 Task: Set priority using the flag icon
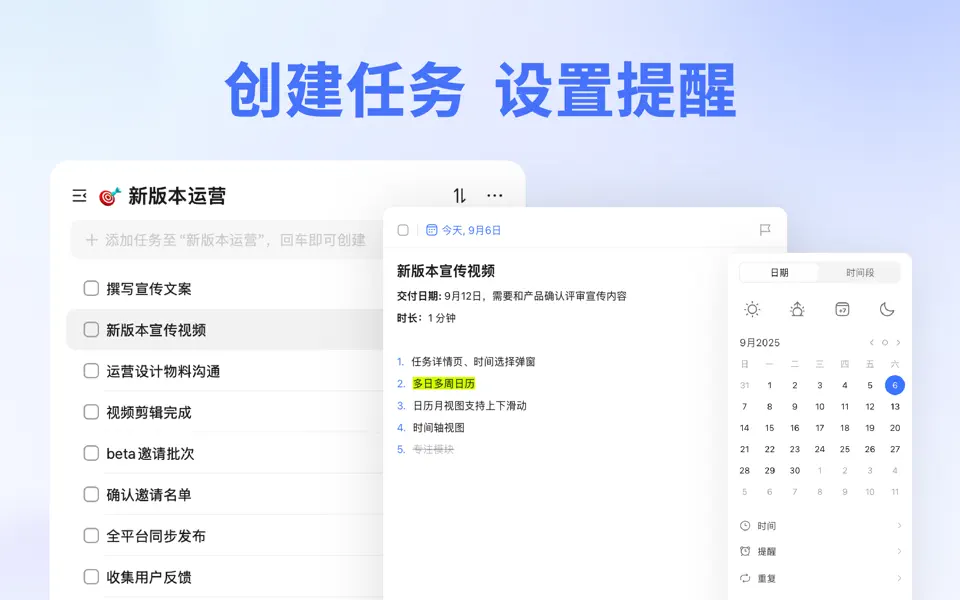pyautogui.click(x=765, y=230)
